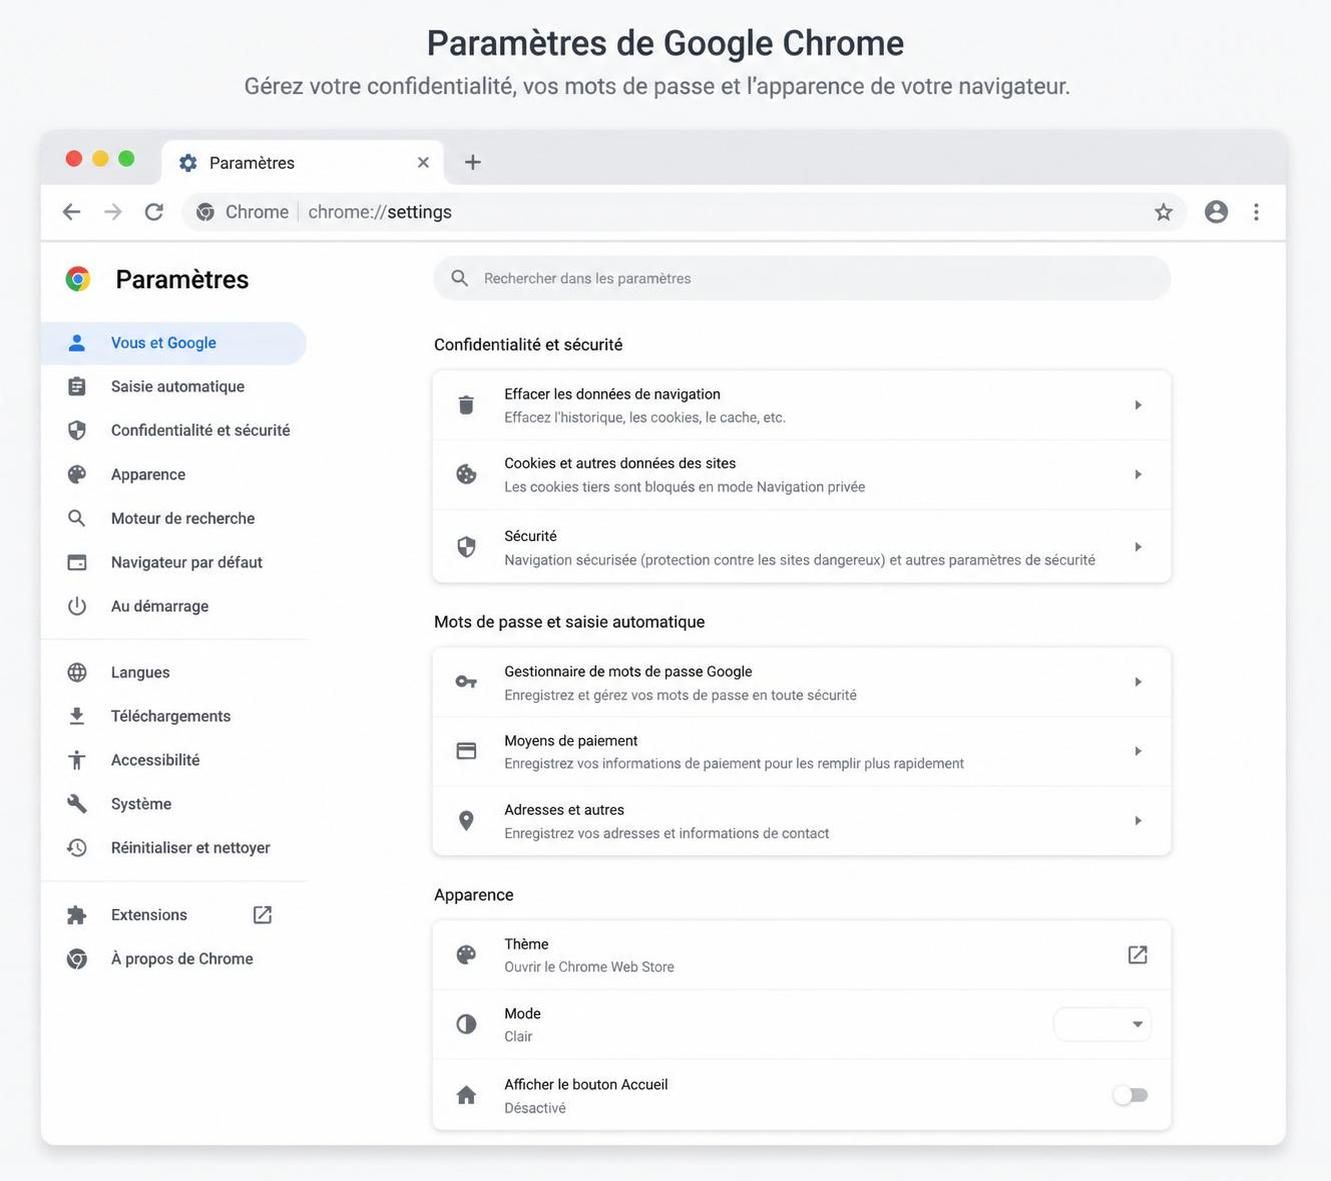
Task: Click the Chrome logo beside Paramètres heading
Action: [x=78, y=279]
